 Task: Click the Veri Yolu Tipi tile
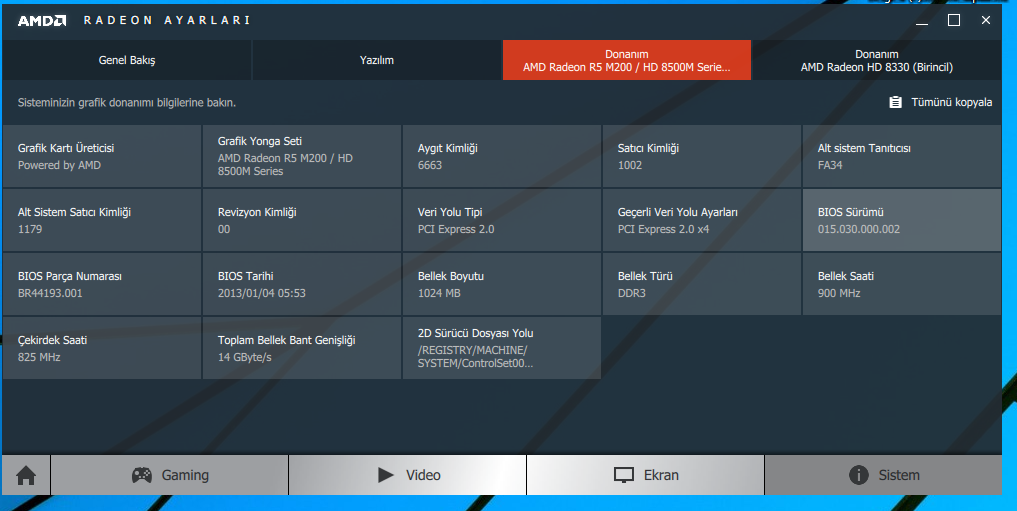click(x=502, y=220)
